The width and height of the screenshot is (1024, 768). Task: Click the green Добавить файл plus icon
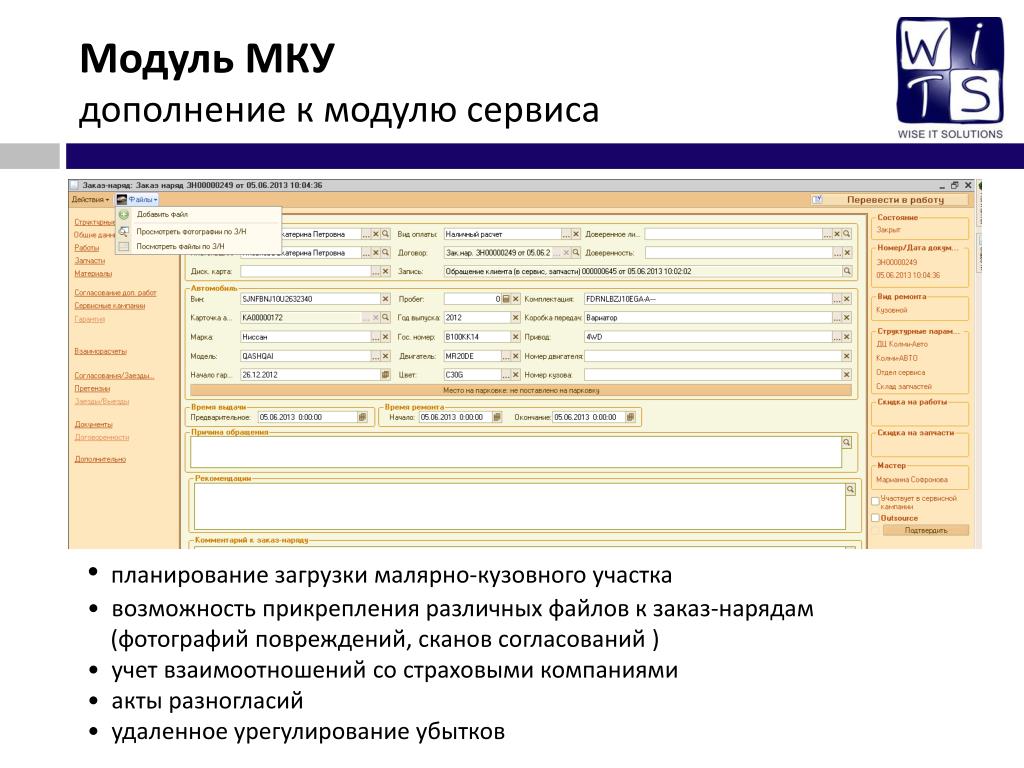(124, 214)
